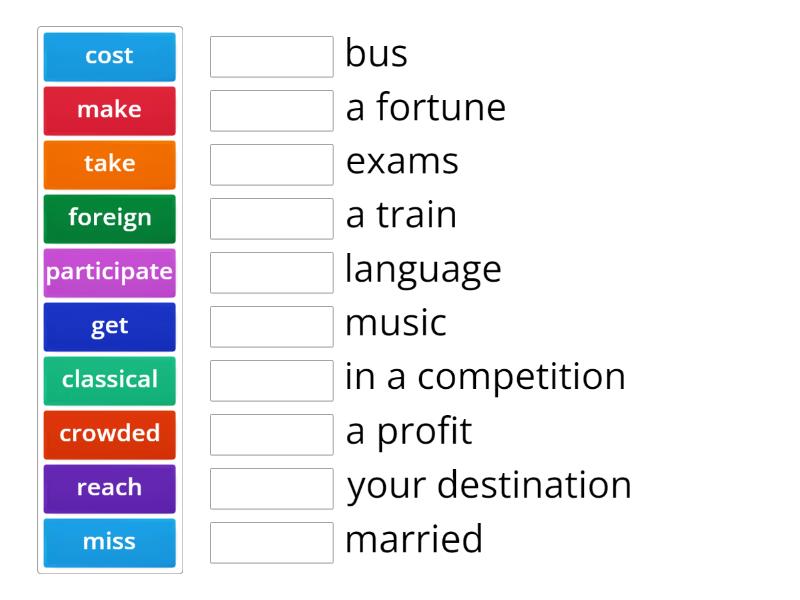The width and height of the screenshot is (800, 600).
Task: Click the empty box beside 'bus'
Action: tap(272, 57)
